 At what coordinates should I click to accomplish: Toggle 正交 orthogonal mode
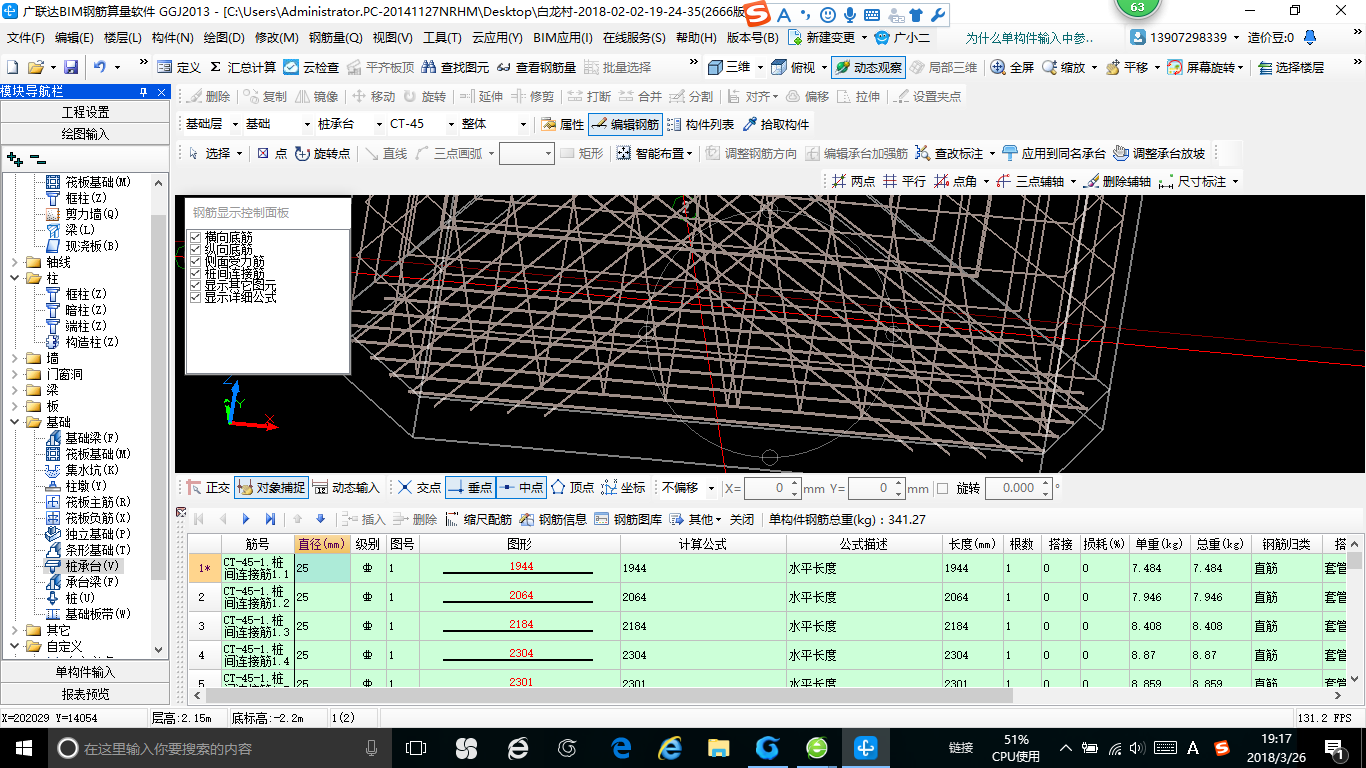[208, 487]
